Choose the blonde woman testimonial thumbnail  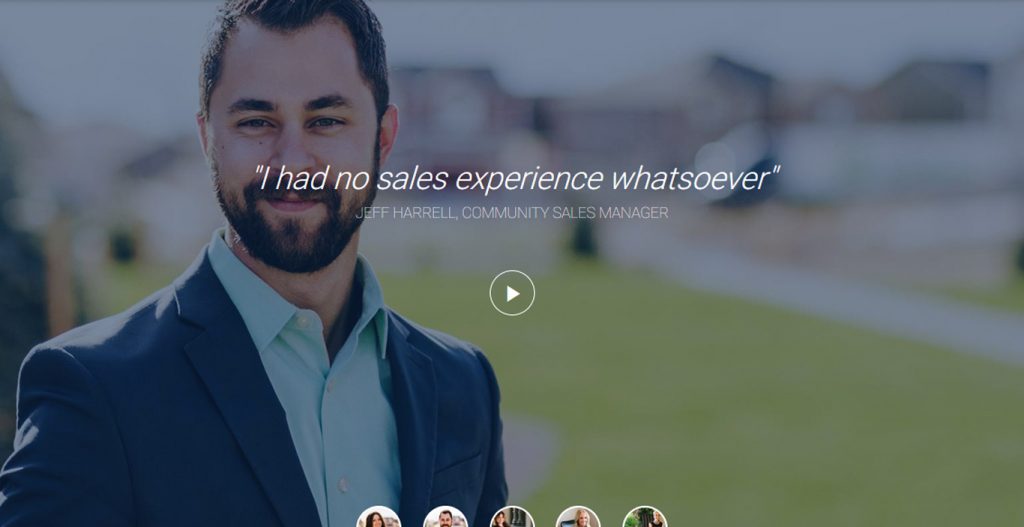(x=578, y=517)
